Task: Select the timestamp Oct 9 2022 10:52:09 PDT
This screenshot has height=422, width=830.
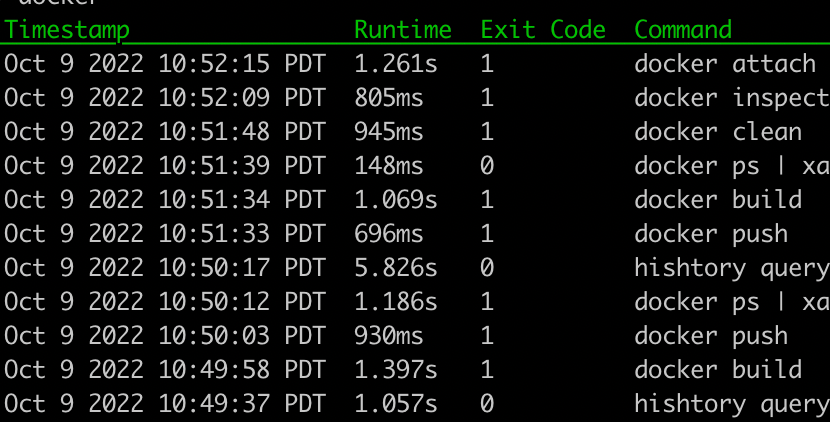Action: point(164,98)
